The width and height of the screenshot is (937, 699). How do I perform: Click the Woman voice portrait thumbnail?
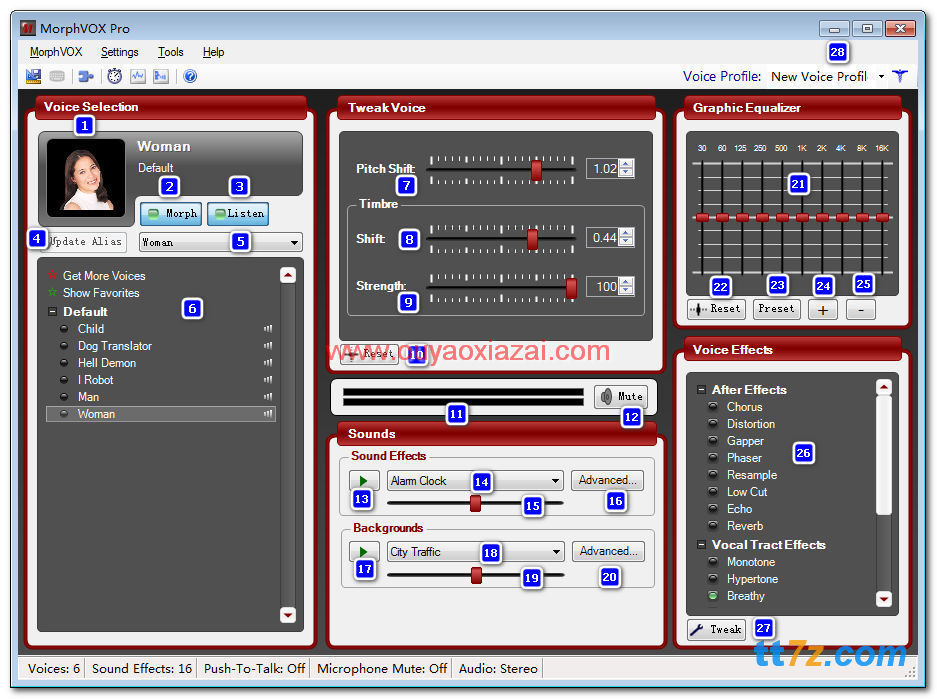(86, 177)
